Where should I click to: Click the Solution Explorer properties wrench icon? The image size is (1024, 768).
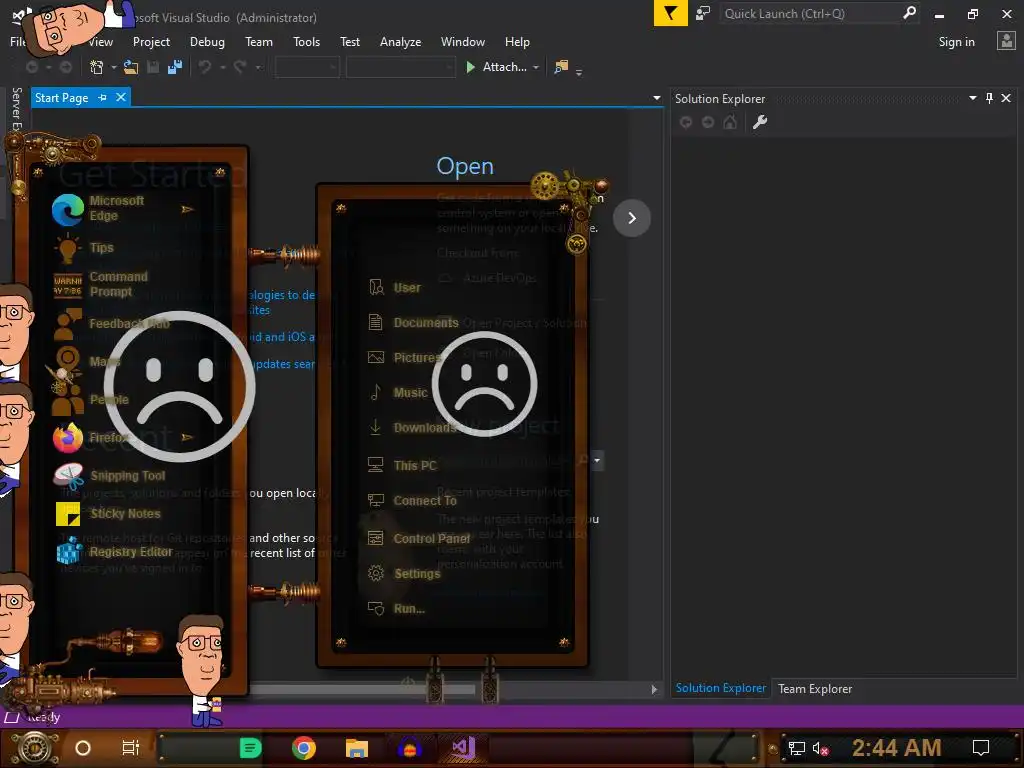pos(760,122)
